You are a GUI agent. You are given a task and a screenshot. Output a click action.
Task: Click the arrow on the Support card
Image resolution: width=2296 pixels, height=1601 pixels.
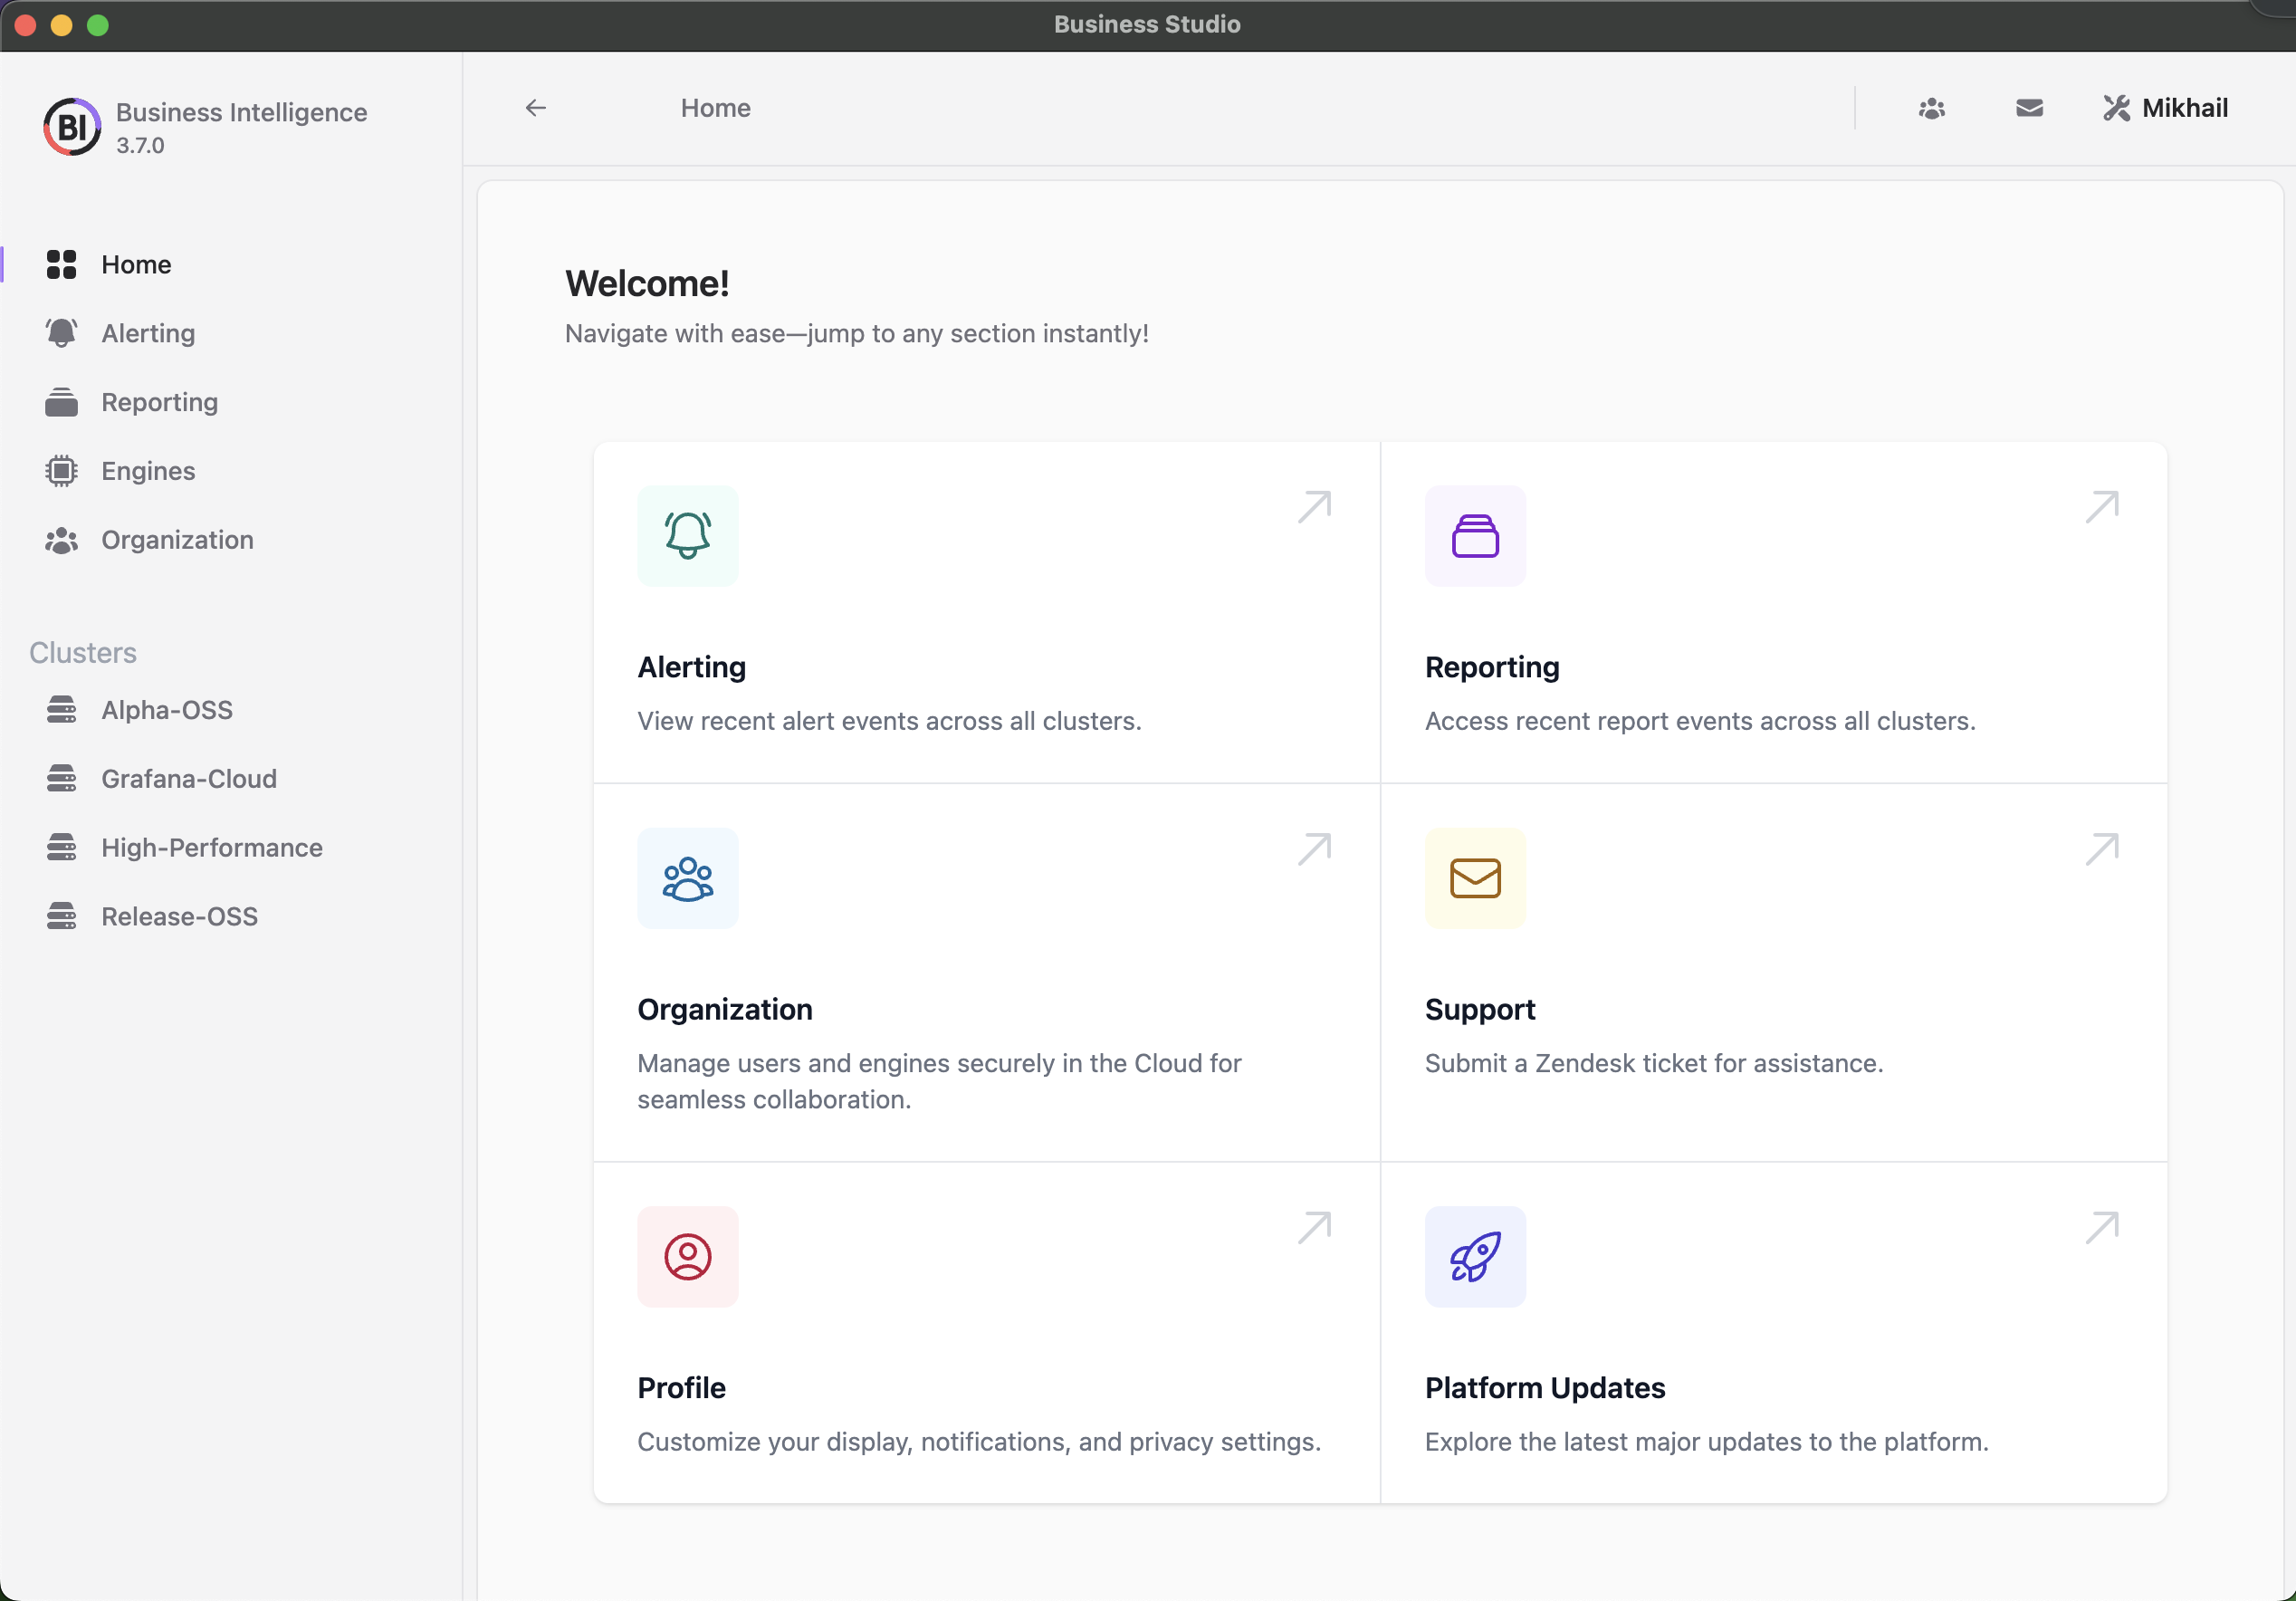pyautogui.click(x=2102, y=849)
